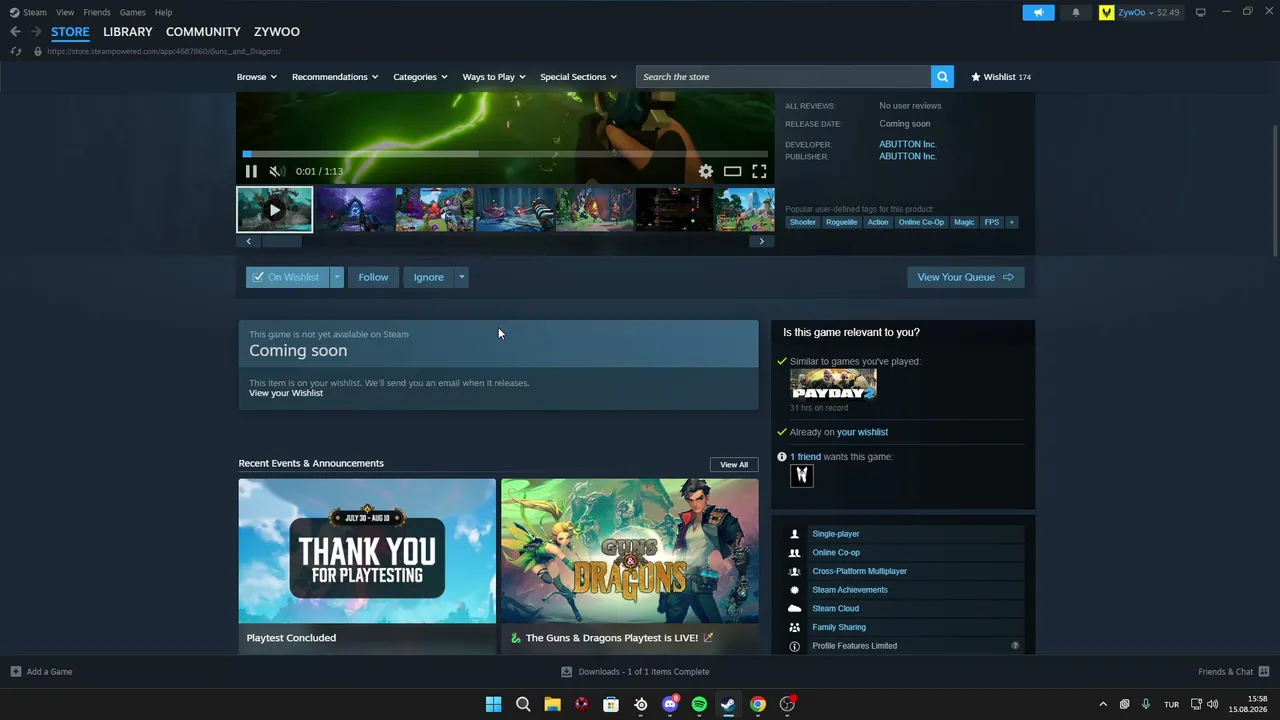Open the Wishlist 174 link
The width and height of the screenshot is (1280, 720).
(1001, 77)
